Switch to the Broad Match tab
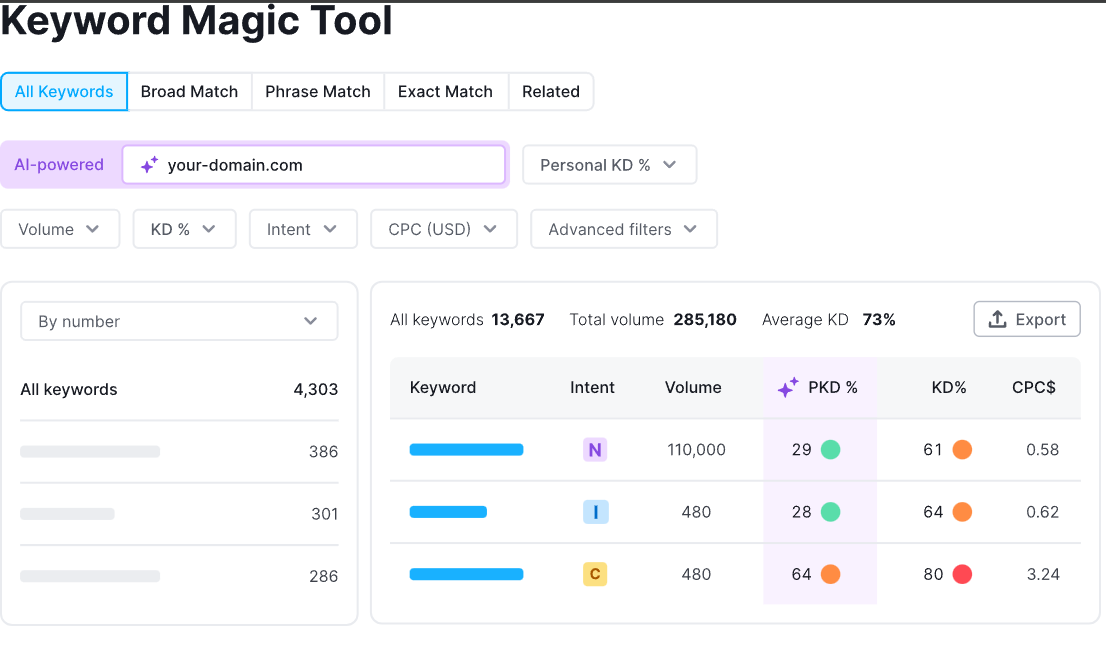Screen dimensions: 1106x649 tap(189, 91)
